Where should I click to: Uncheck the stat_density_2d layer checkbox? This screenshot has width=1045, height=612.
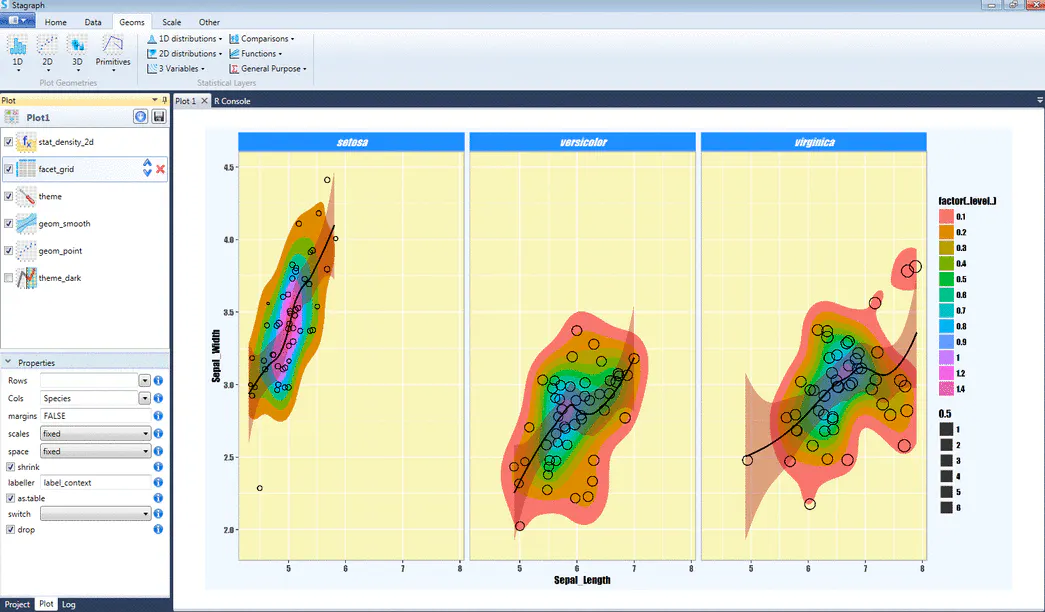[9, 141]
